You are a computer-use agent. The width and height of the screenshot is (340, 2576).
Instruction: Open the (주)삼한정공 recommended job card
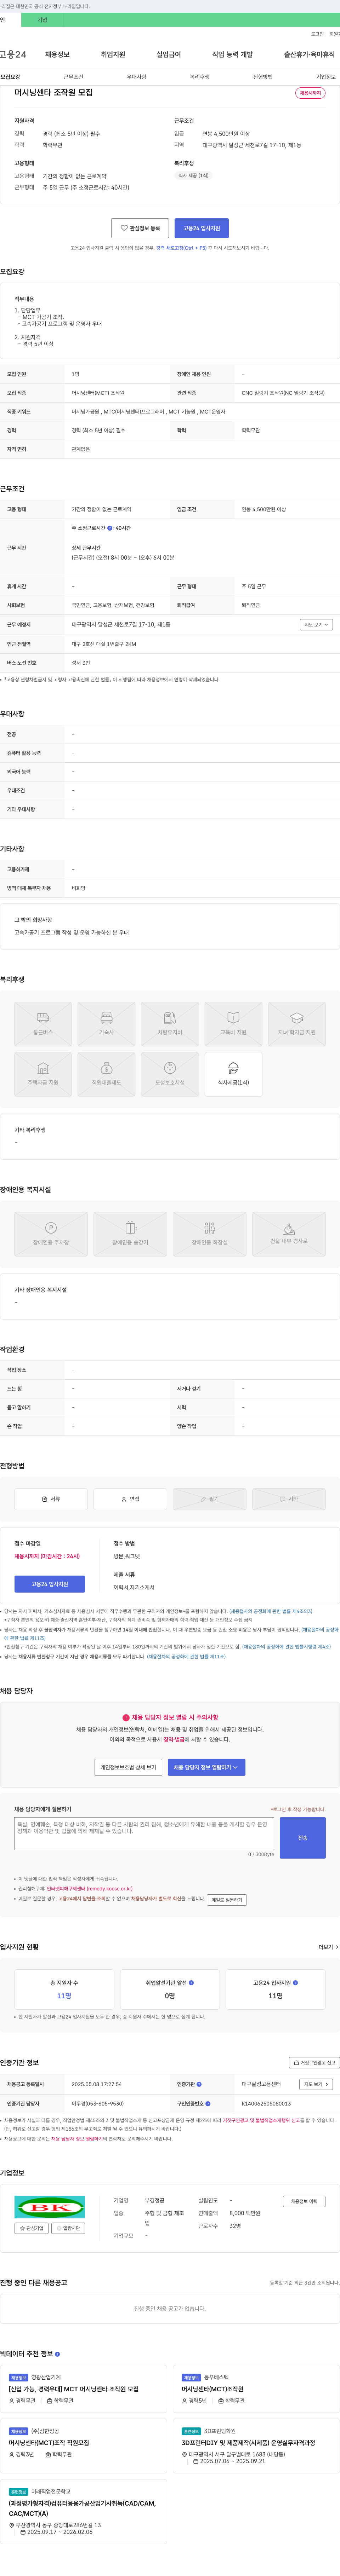click(83, 2446)
